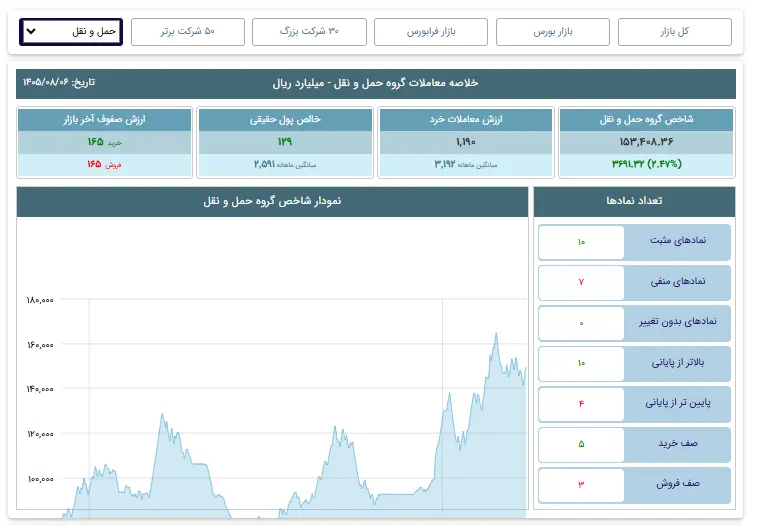Click the خلاصه معاملات گروه حمل و نقل title
This screenshot has width=760, height=526.
[x=376, y=83]
